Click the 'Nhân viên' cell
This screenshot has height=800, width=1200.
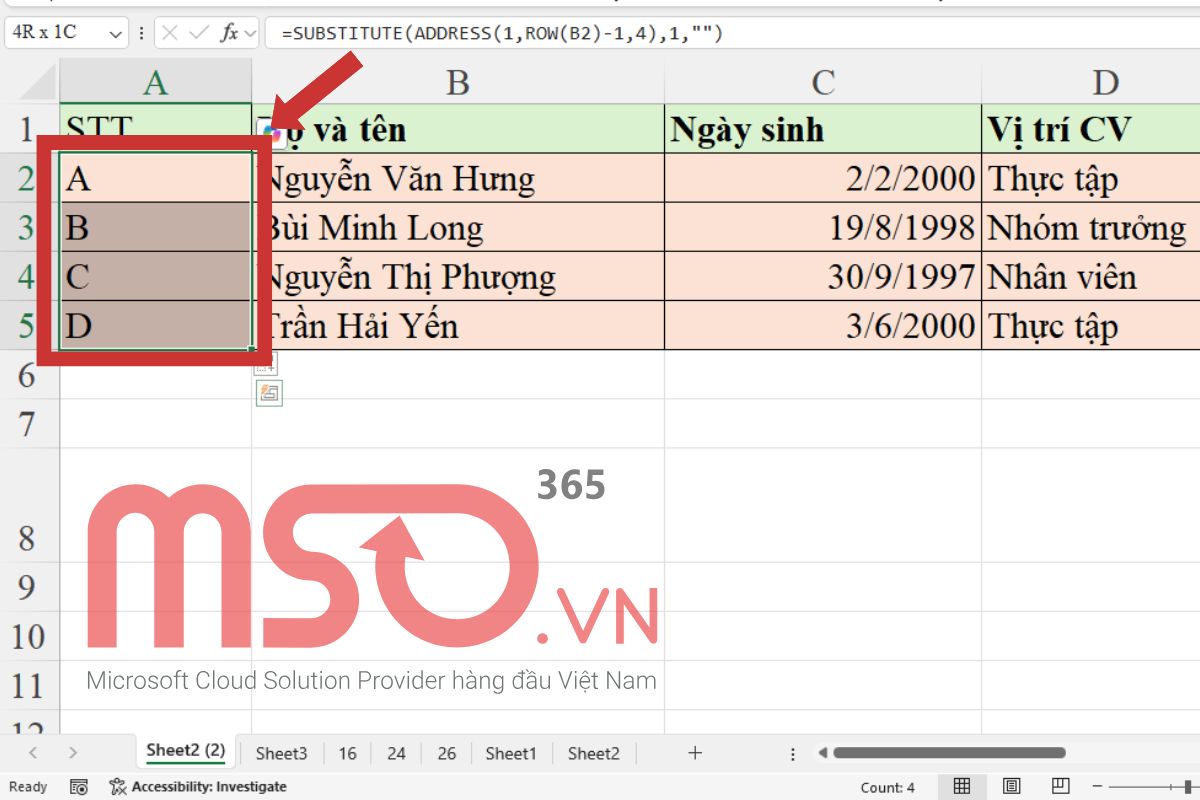[x=1092, y=277]
